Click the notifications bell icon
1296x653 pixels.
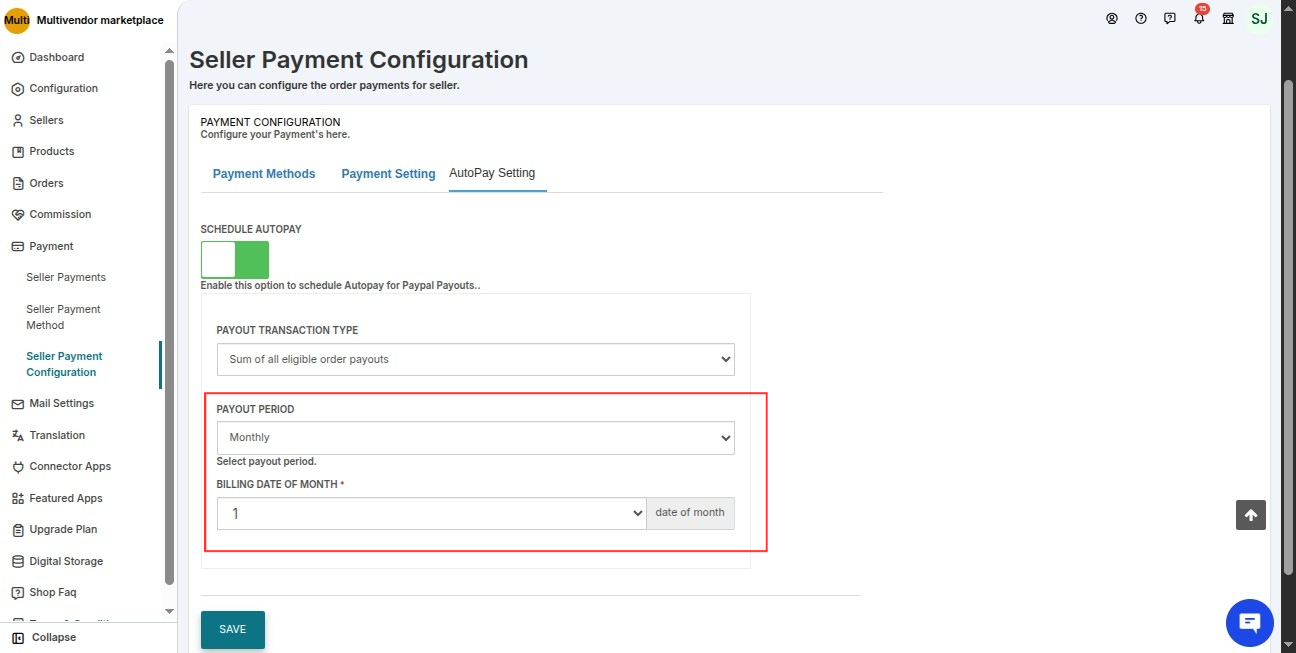coord(1199,19)
